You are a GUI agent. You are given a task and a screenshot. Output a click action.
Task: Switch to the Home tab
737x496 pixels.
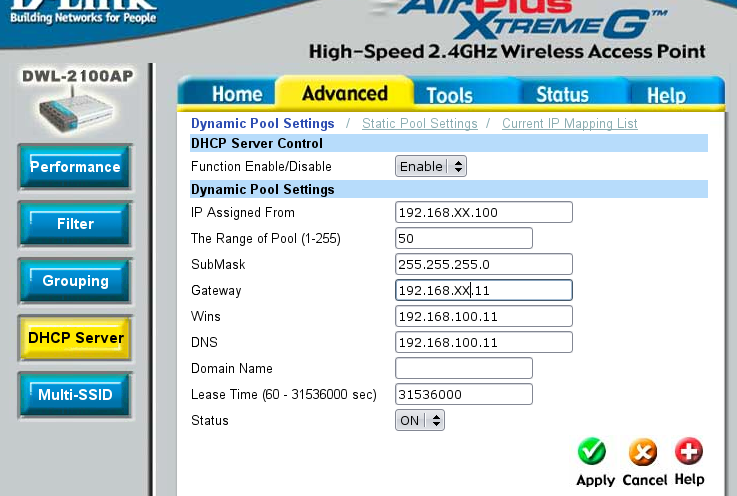tap(236, 94)
